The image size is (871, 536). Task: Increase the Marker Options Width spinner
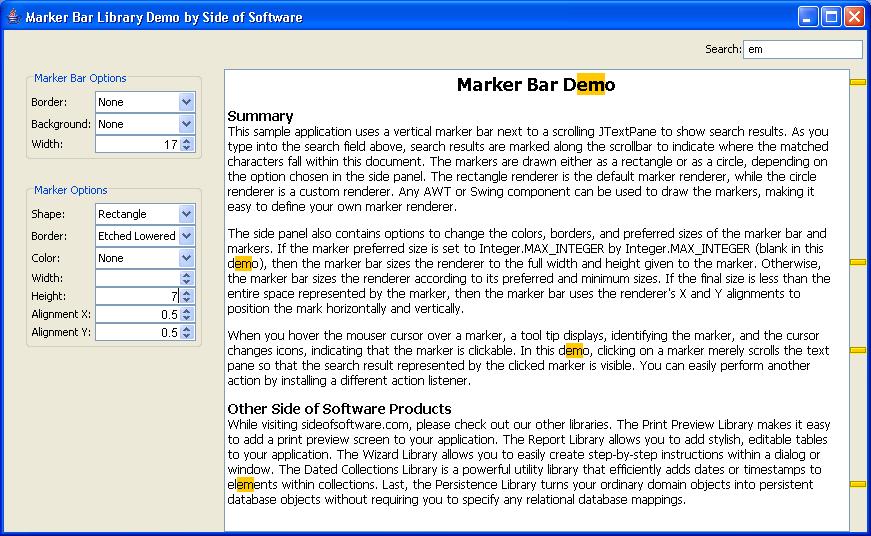187,274
